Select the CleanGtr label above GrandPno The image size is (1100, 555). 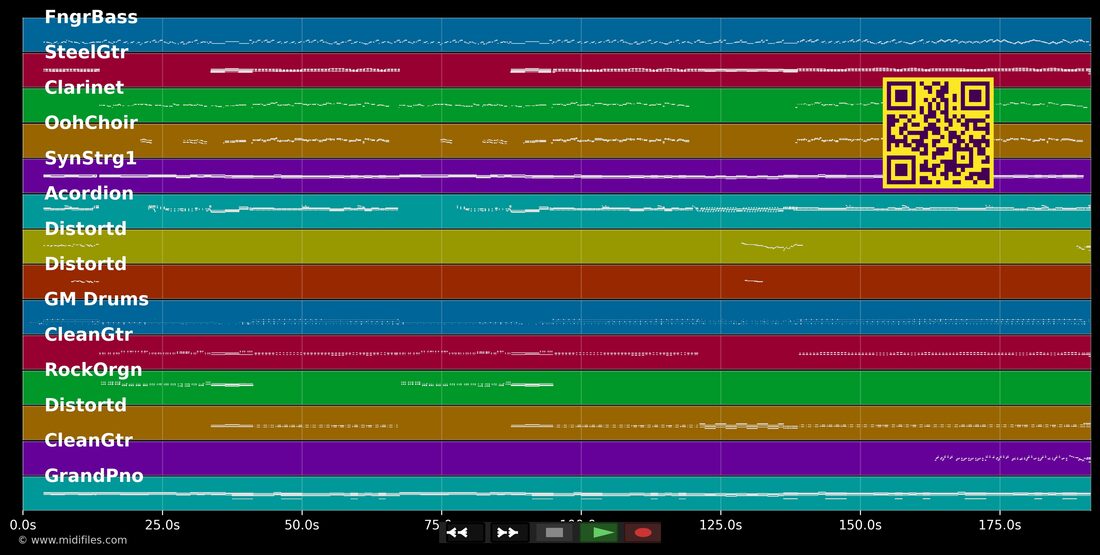88,440
